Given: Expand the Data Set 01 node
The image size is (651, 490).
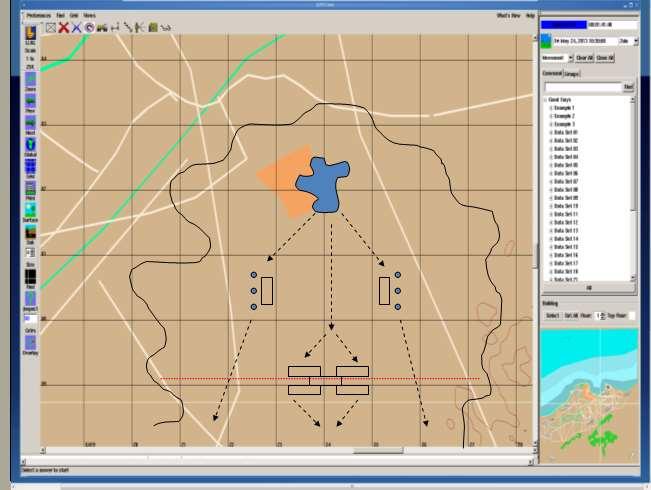Looking at the screenshot, I should coord(551,132).
